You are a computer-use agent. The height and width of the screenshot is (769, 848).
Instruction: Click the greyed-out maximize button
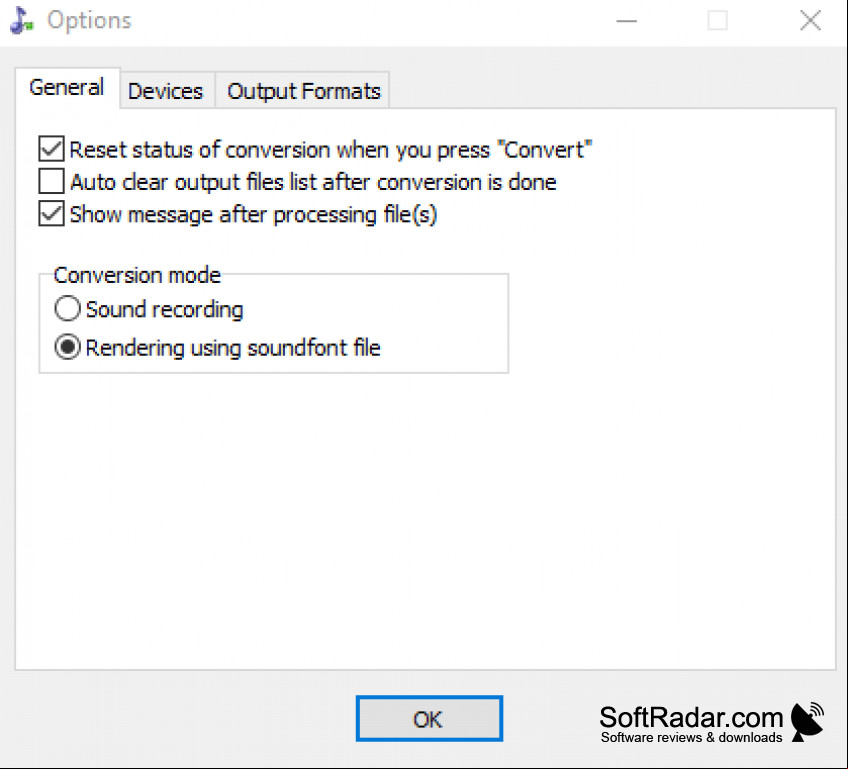click(718, 21)
